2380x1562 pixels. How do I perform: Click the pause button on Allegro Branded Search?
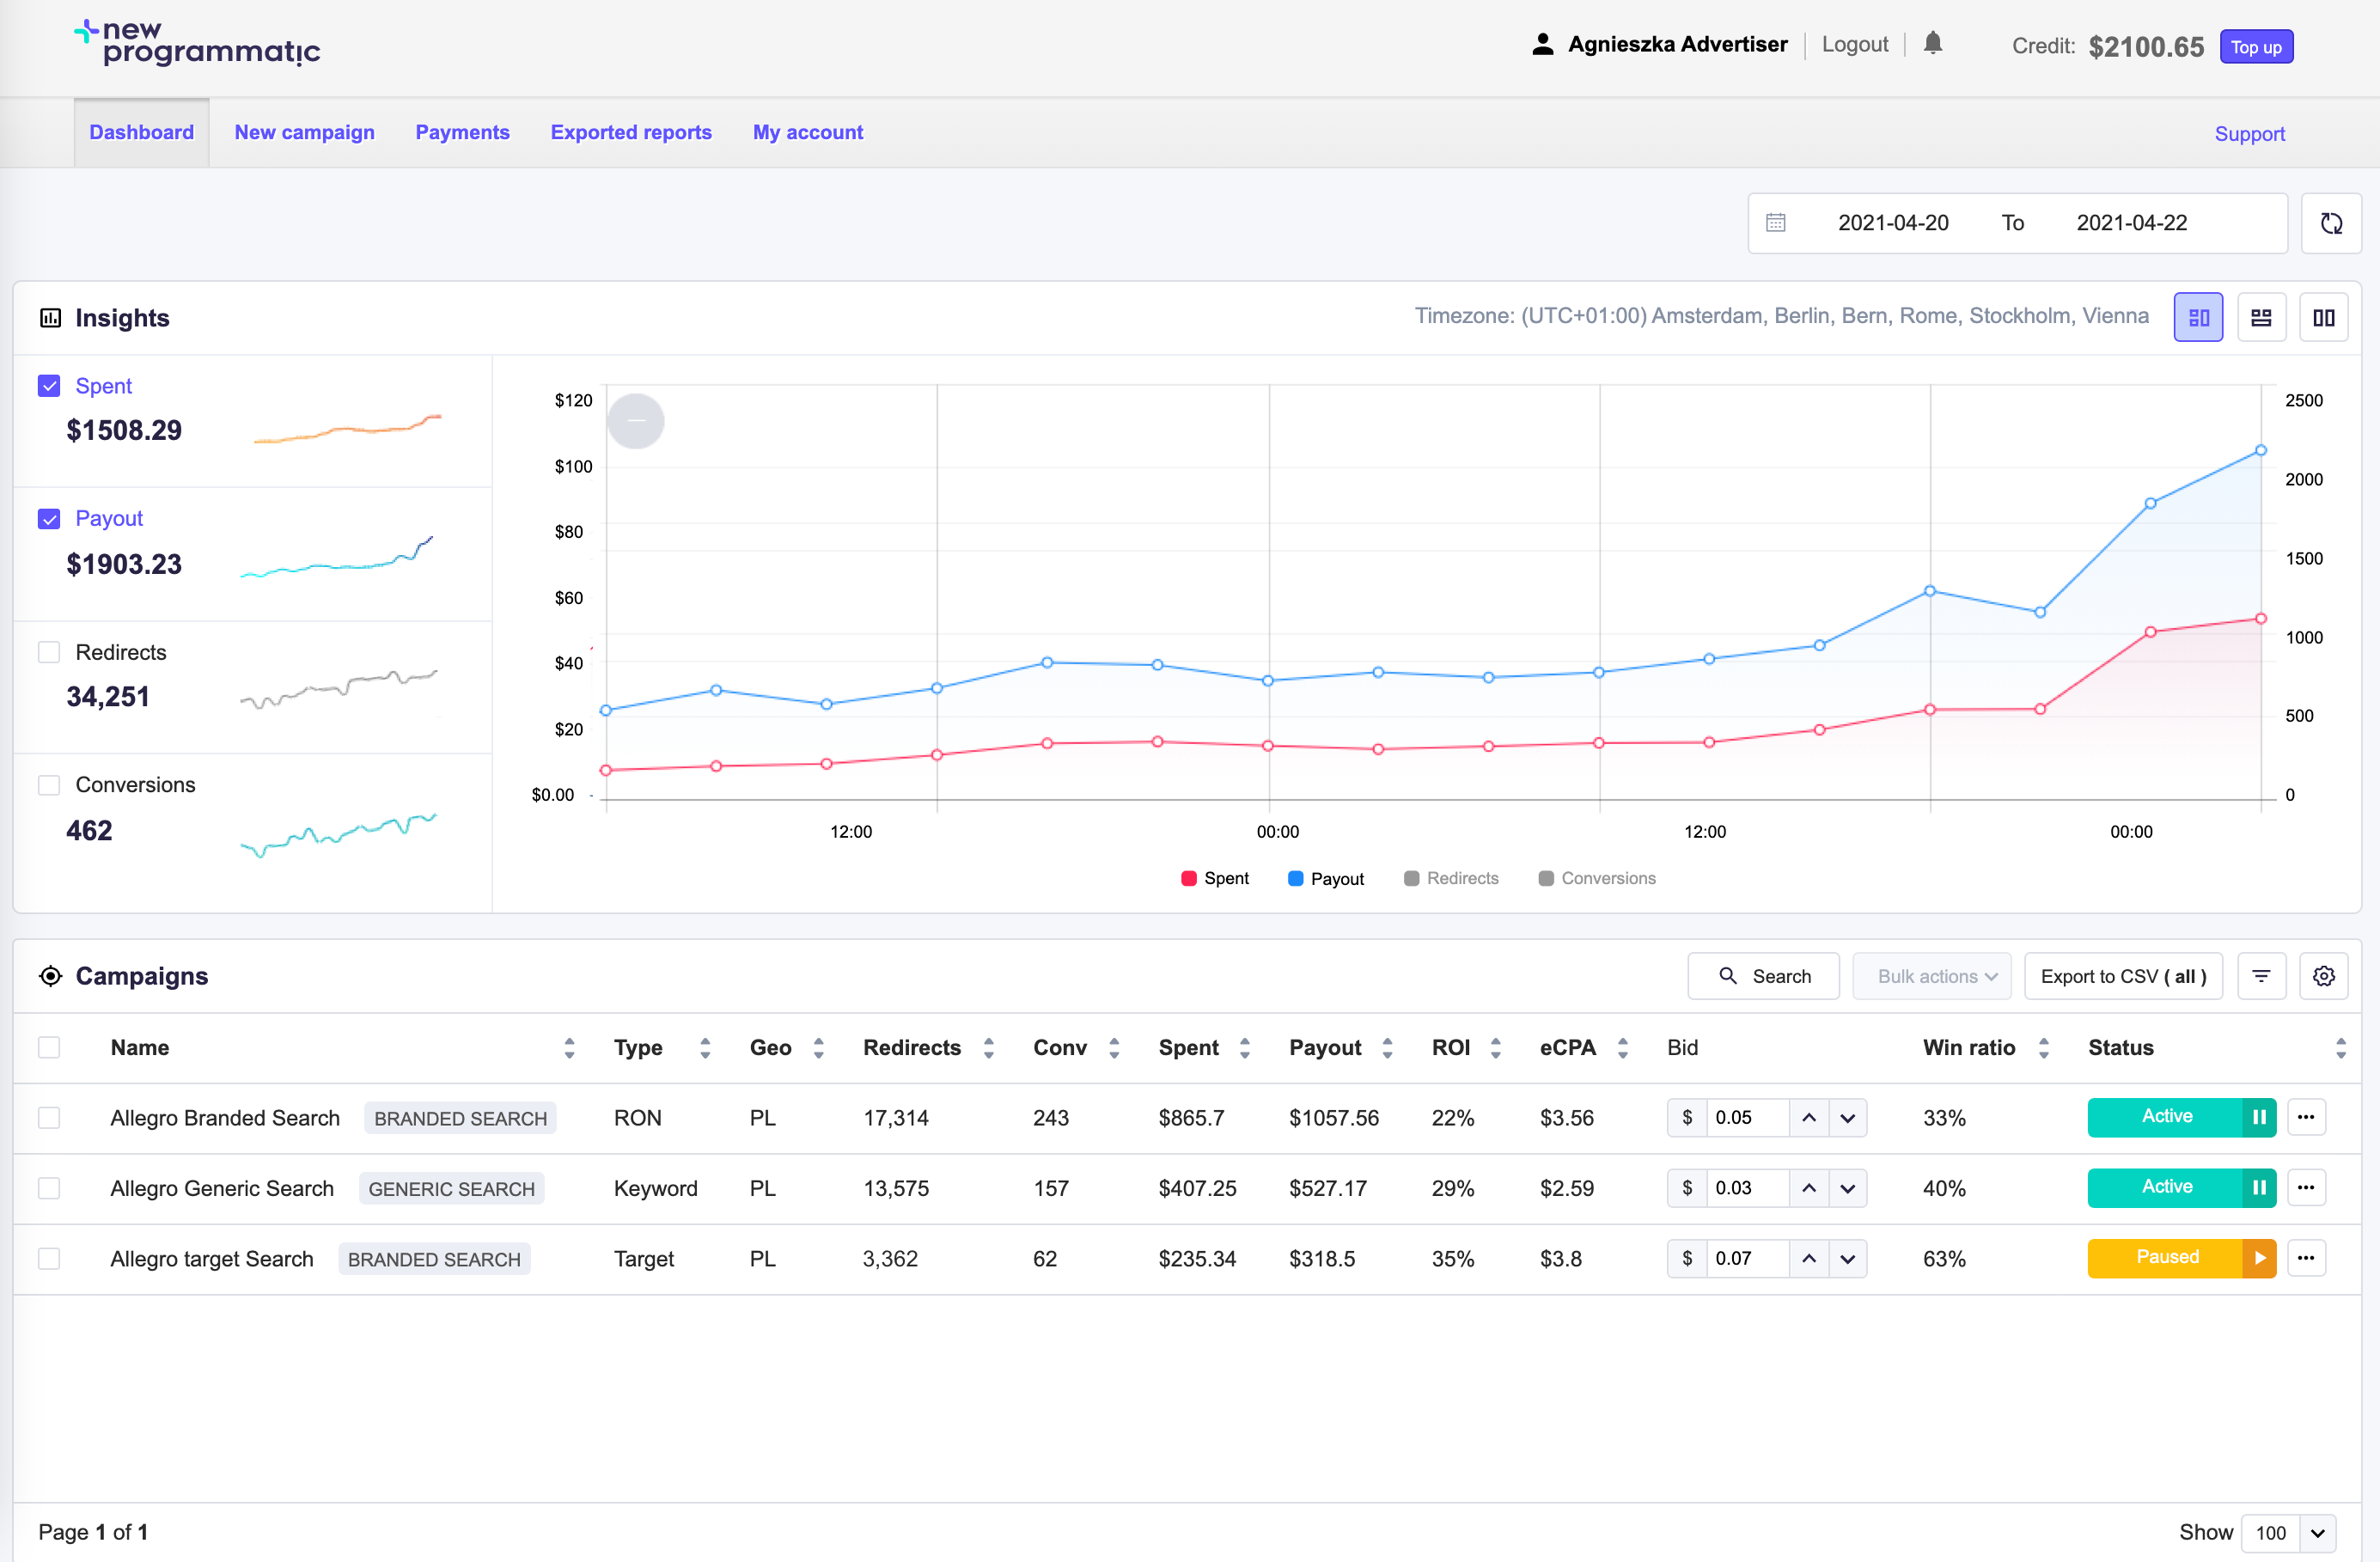[2258, 1118]
